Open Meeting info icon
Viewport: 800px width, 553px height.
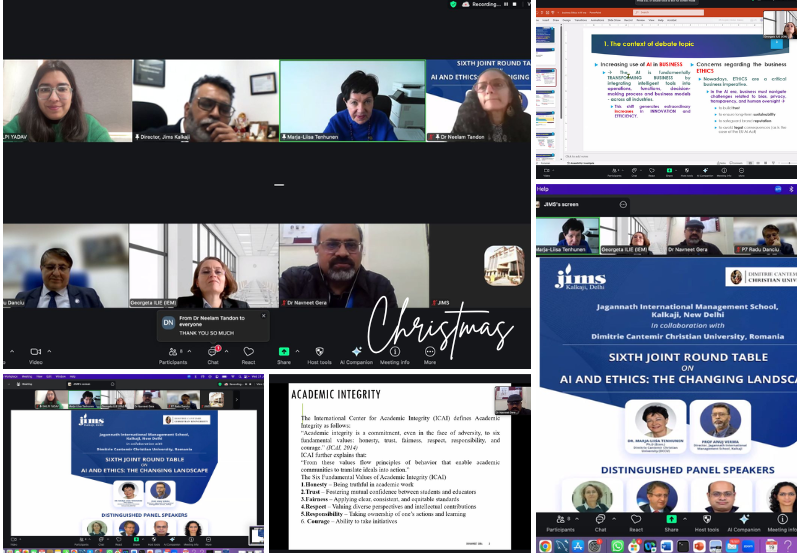(393, 352)
